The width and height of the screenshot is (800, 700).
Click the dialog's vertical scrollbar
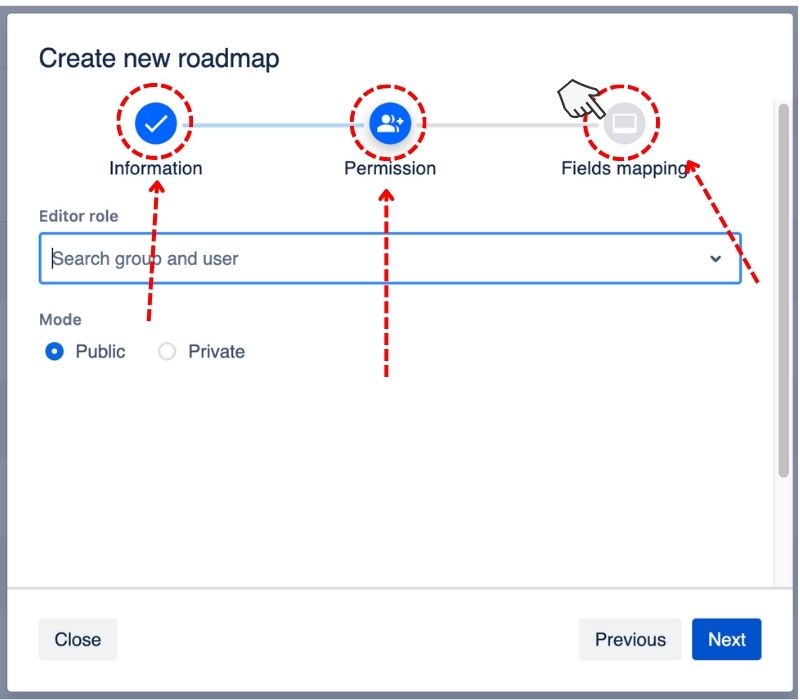click(782, 300)
